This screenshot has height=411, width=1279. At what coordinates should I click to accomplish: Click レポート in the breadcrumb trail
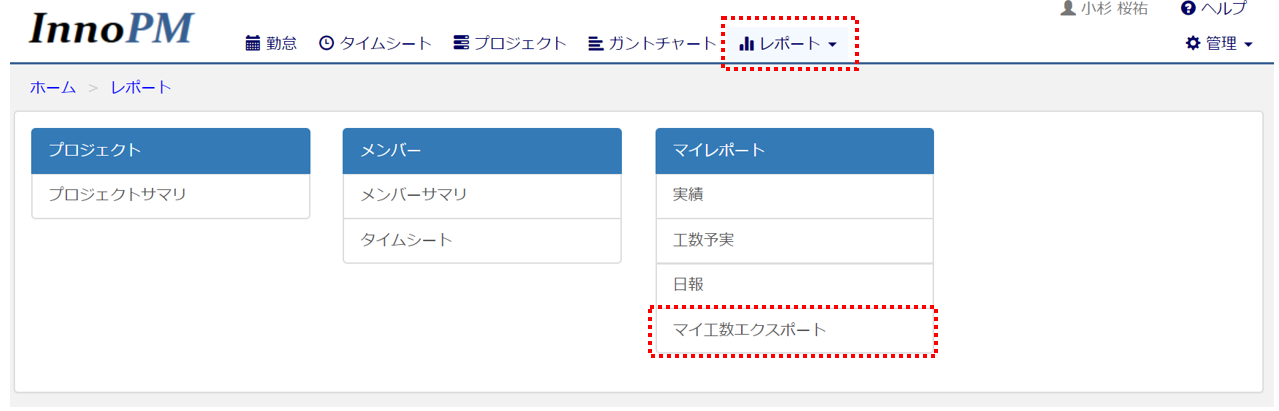coord(141,87)
